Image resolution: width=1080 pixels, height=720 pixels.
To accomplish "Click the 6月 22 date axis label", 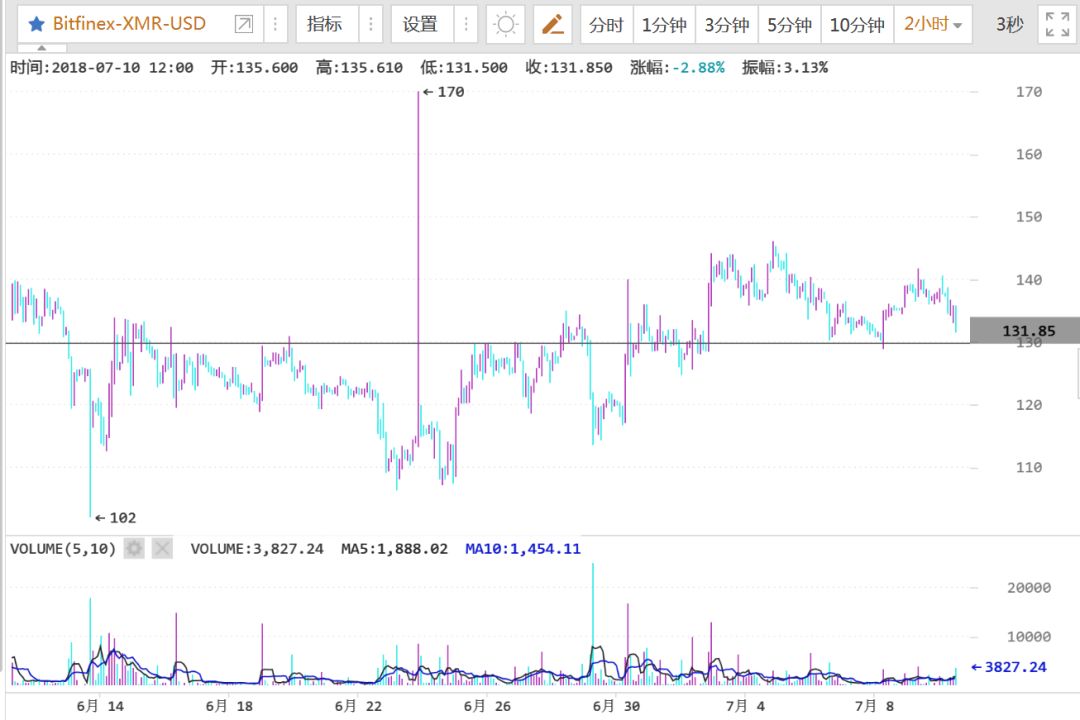I will pyautogui.click(x=357, y=706).
